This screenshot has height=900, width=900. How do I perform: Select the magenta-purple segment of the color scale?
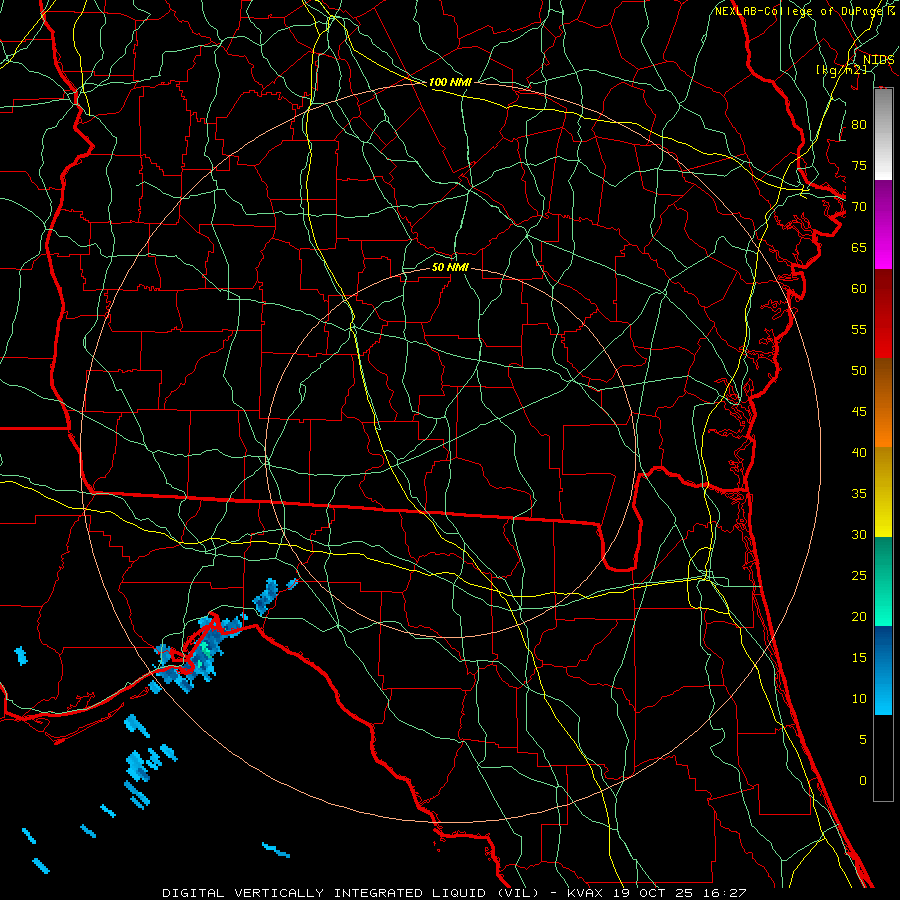point(883,224)
